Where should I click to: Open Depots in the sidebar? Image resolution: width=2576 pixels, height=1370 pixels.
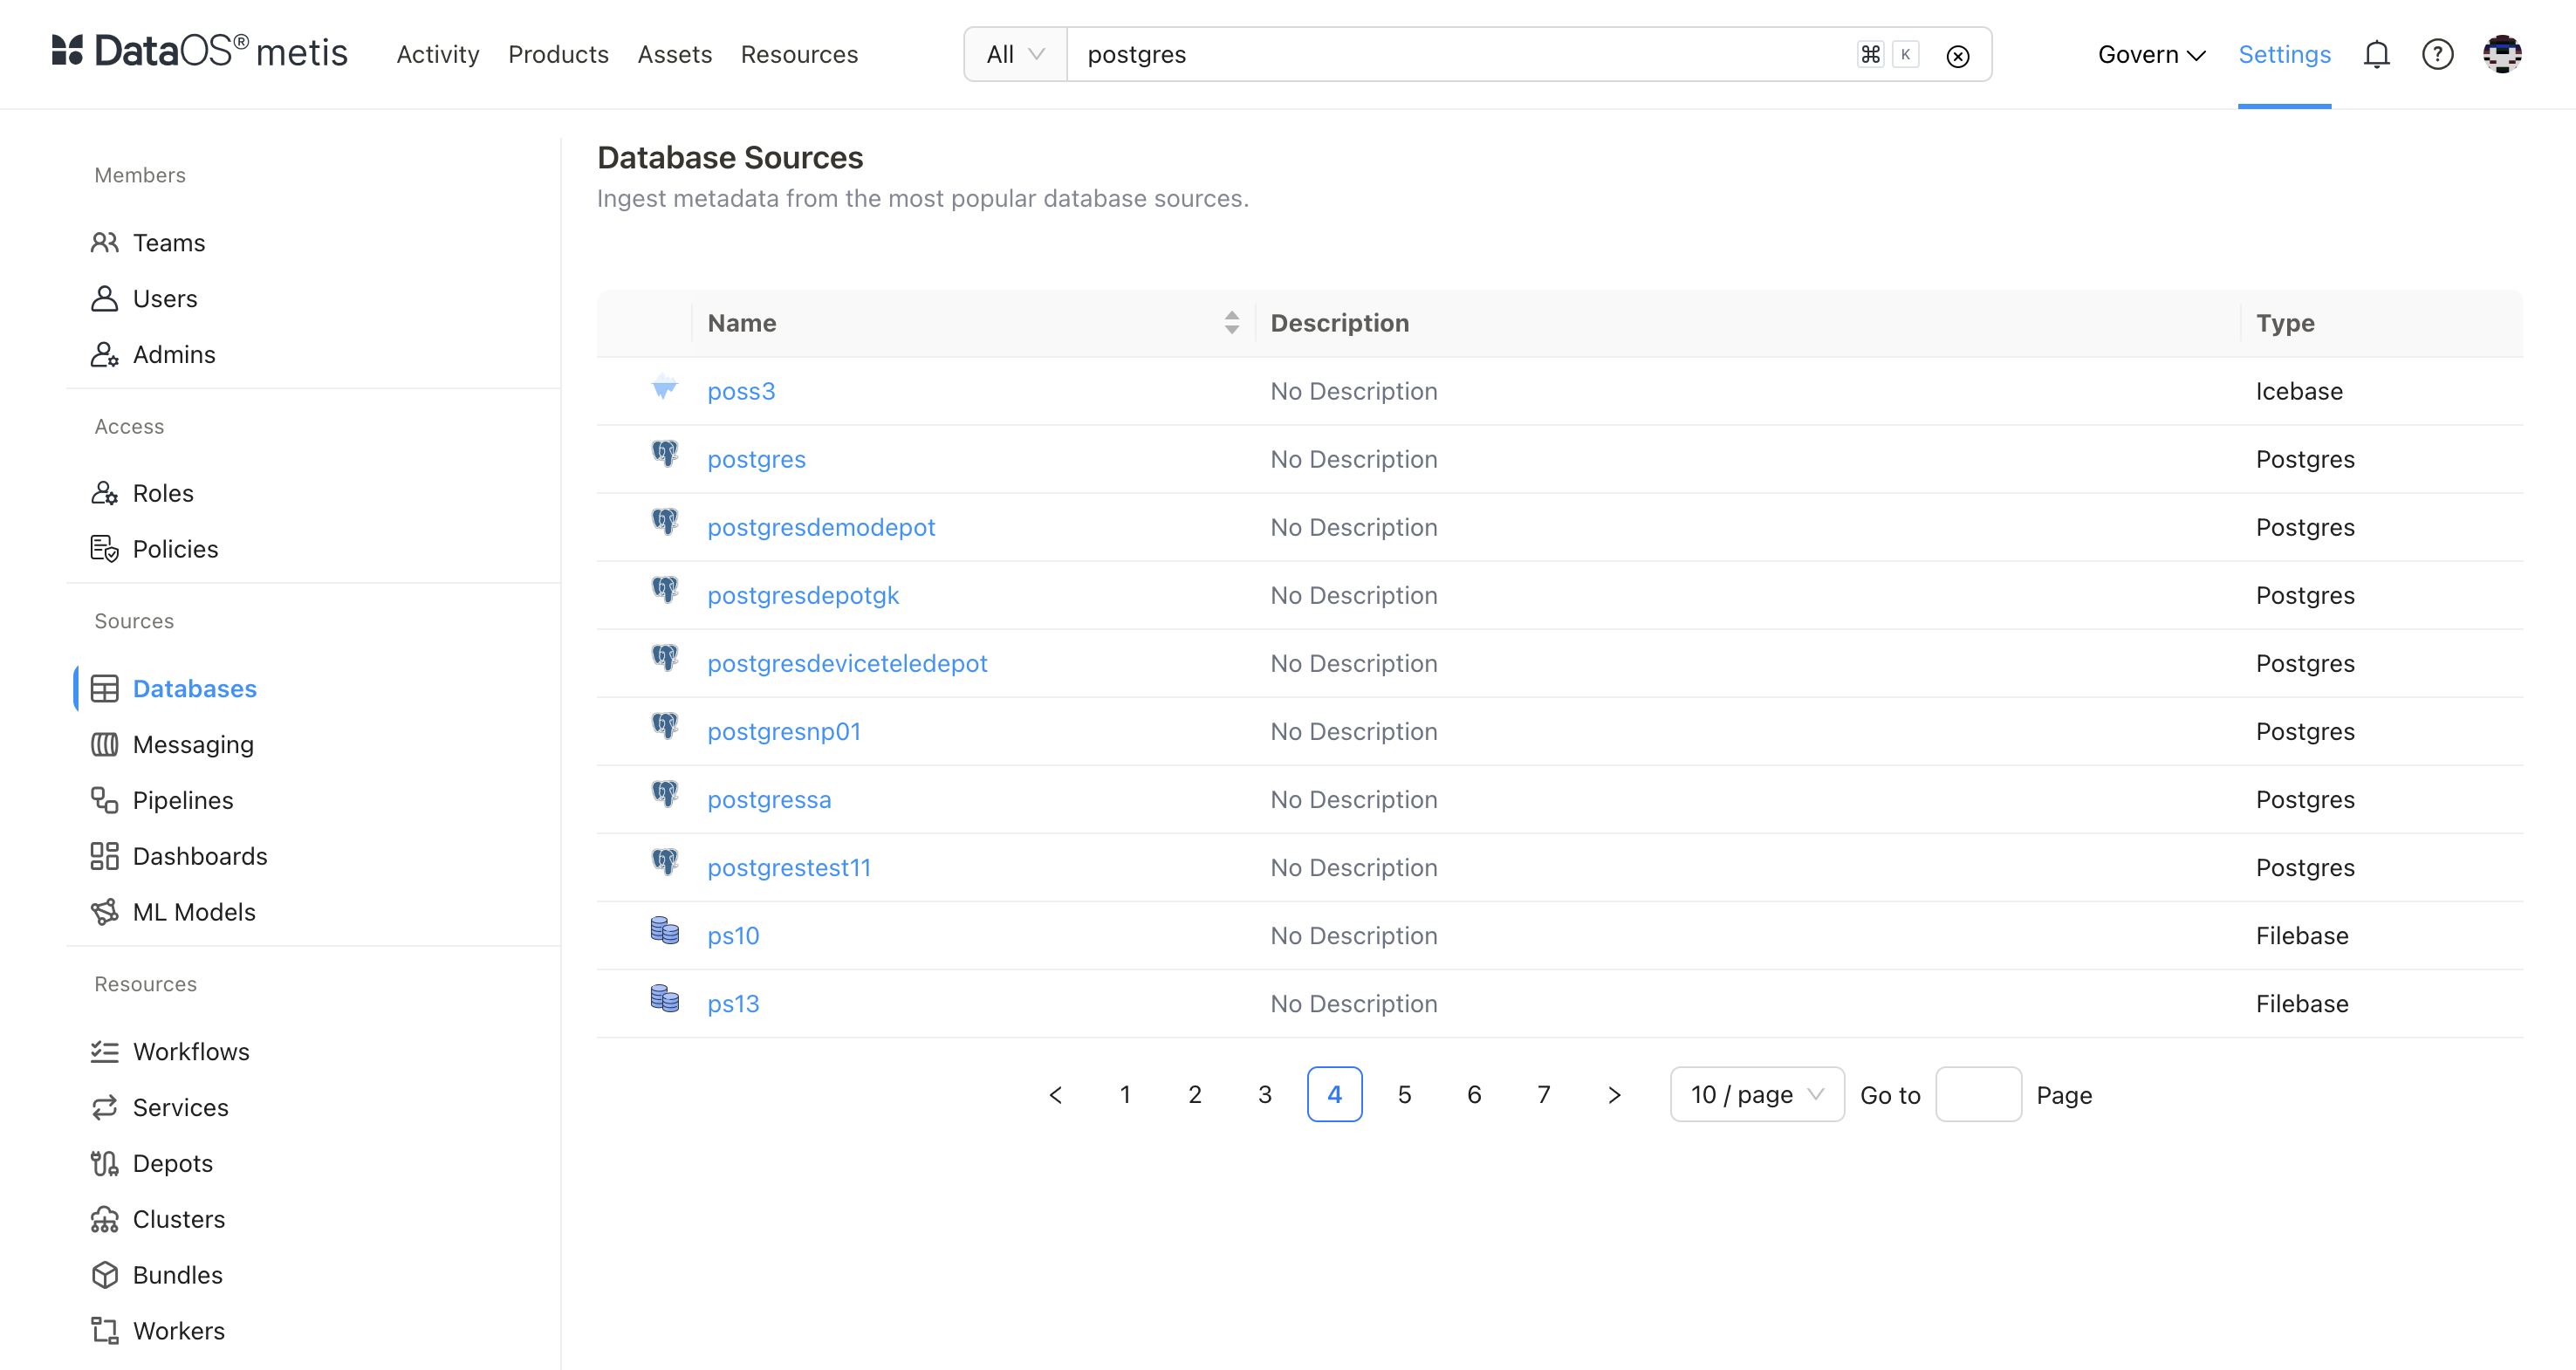pyautogui.click(x=173, y=1164)
